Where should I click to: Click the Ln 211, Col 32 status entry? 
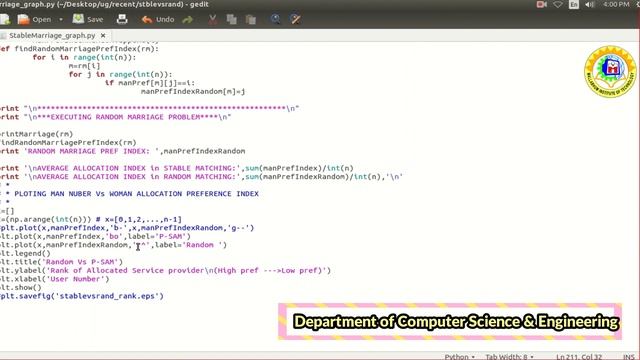coord(579,357)
